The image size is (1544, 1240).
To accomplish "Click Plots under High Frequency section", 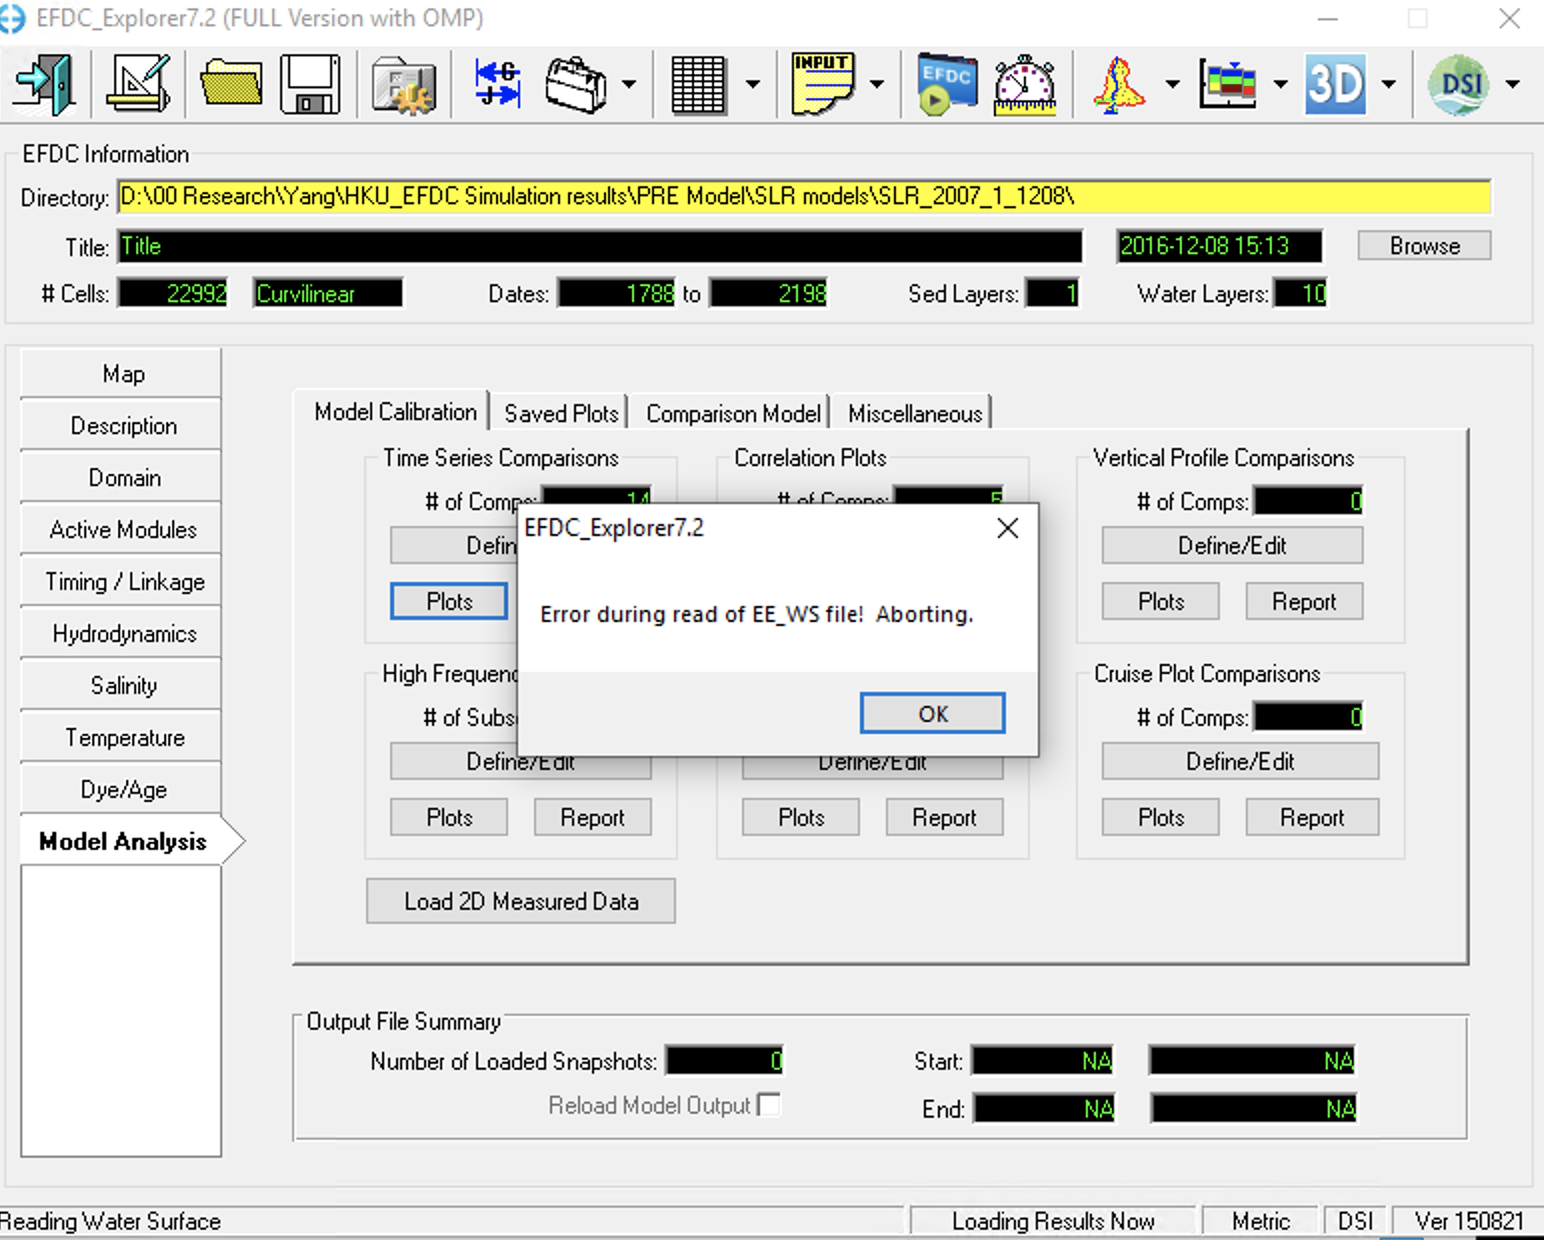I will (x=449, y=817).
